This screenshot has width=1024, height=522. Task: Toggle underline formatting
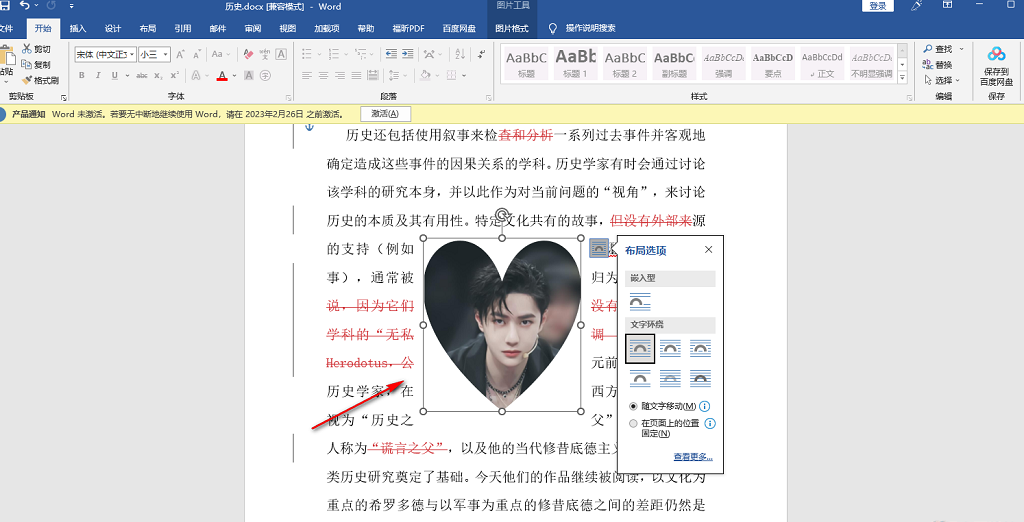114,75
